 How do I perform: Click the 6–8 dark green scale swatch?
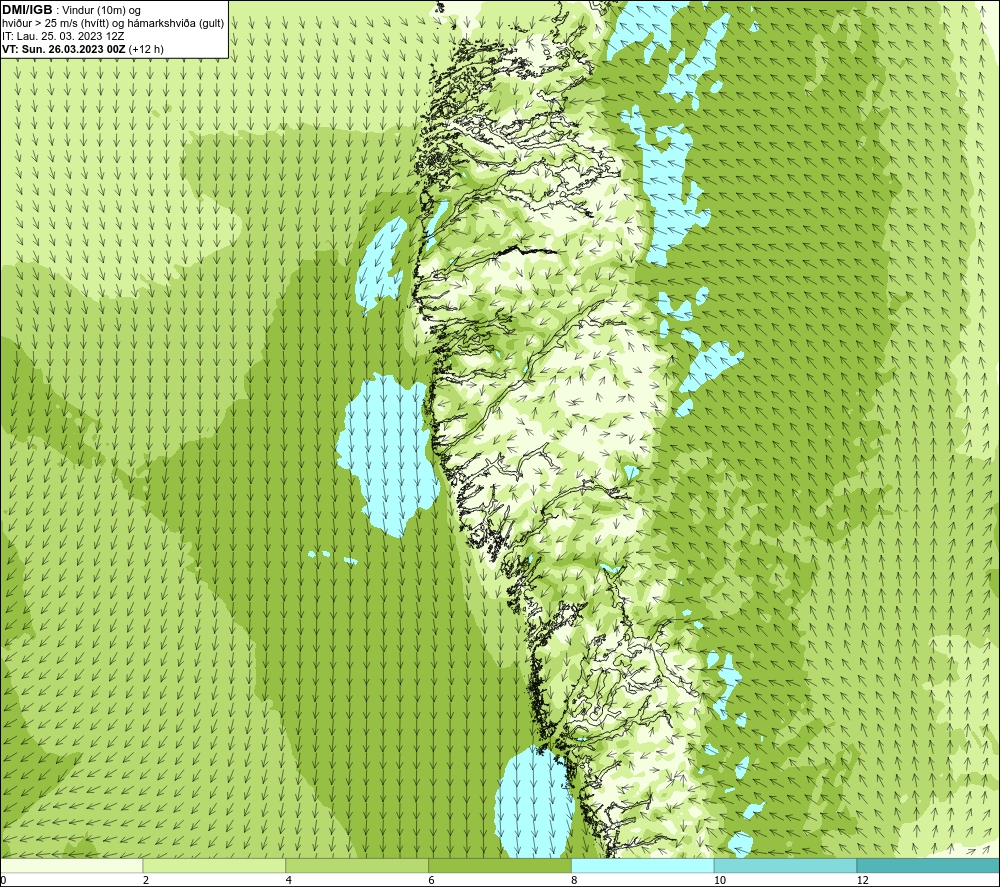(x=500, y=865)
